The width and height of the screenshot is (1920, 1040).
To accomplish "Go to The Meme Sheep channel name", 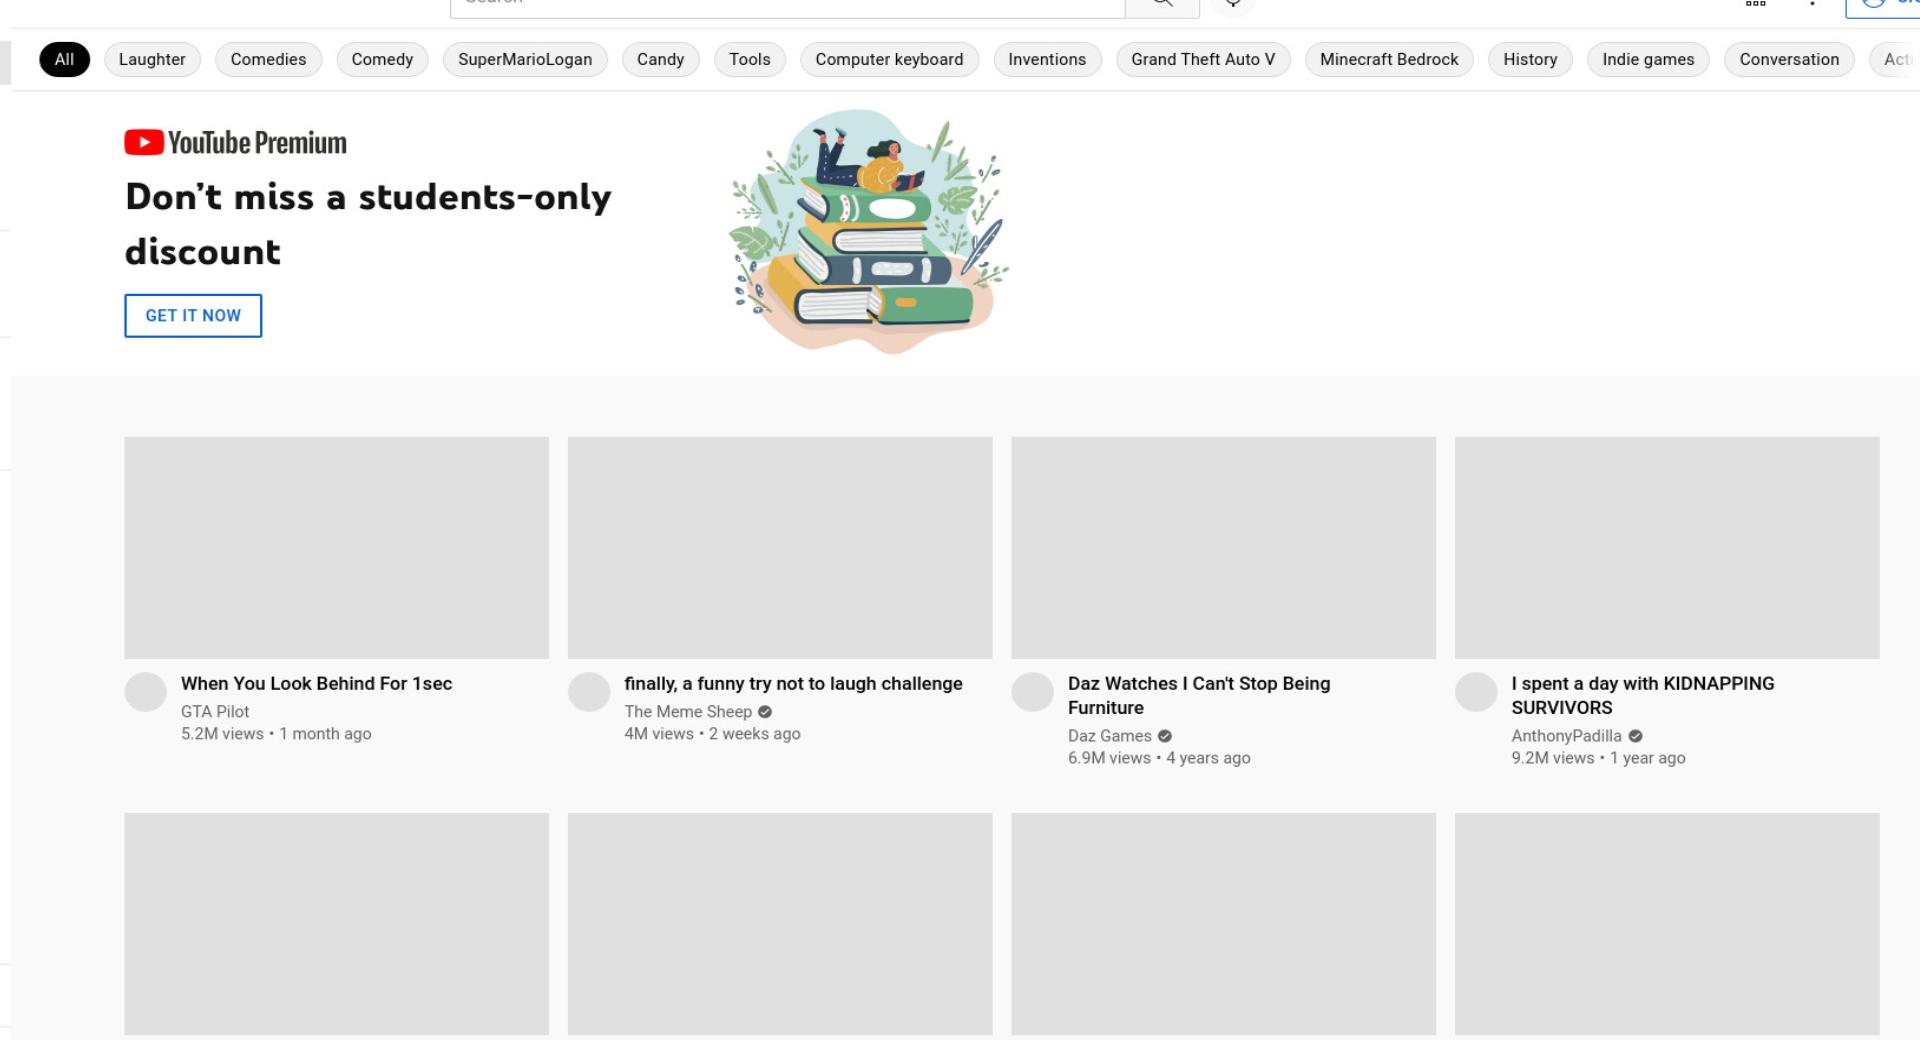I will [x=688, y=712].
